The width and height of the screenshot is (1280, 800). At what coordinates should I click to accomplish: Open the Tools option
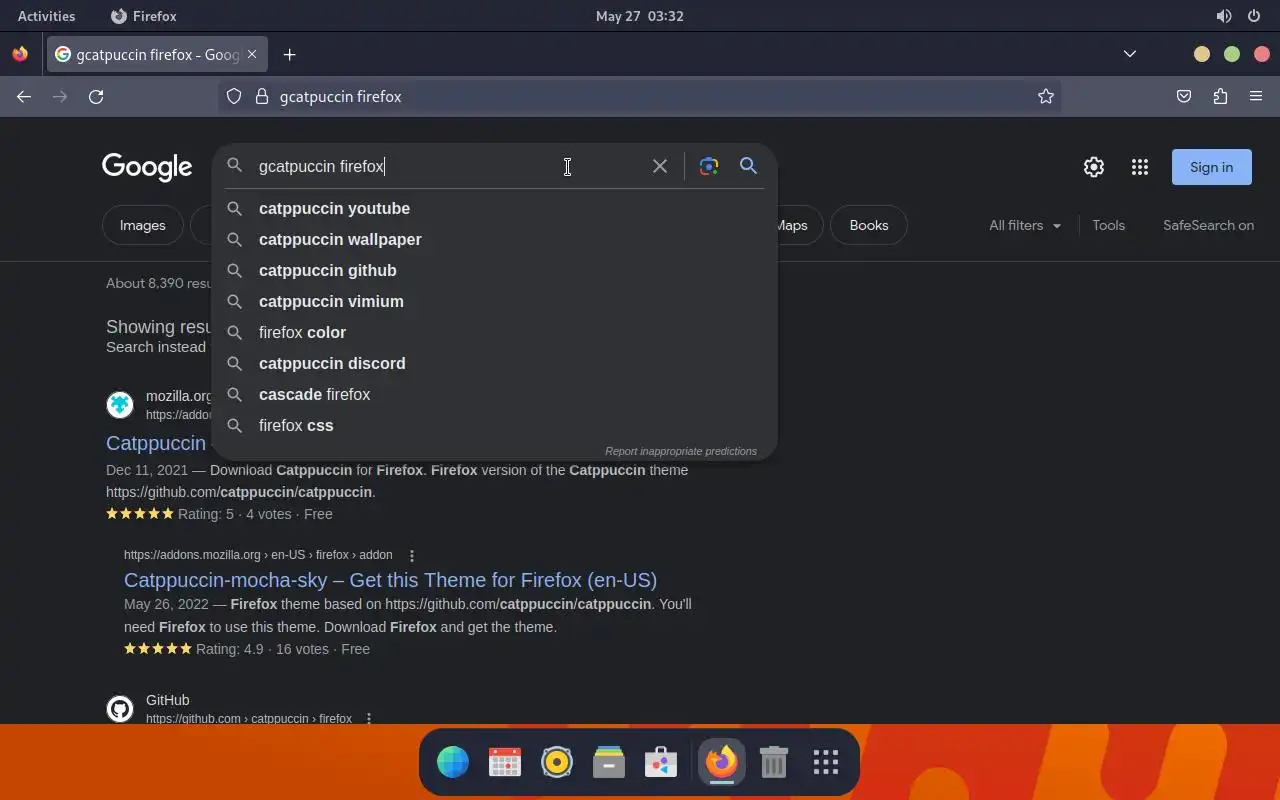coord(1108,225)
